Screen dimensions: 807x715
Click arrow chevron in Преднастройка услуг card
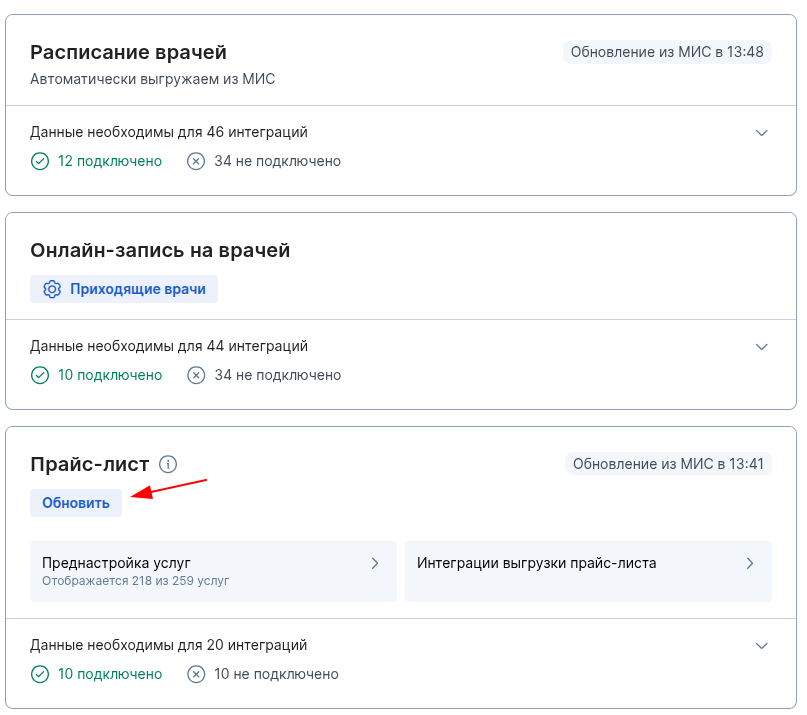375,564
